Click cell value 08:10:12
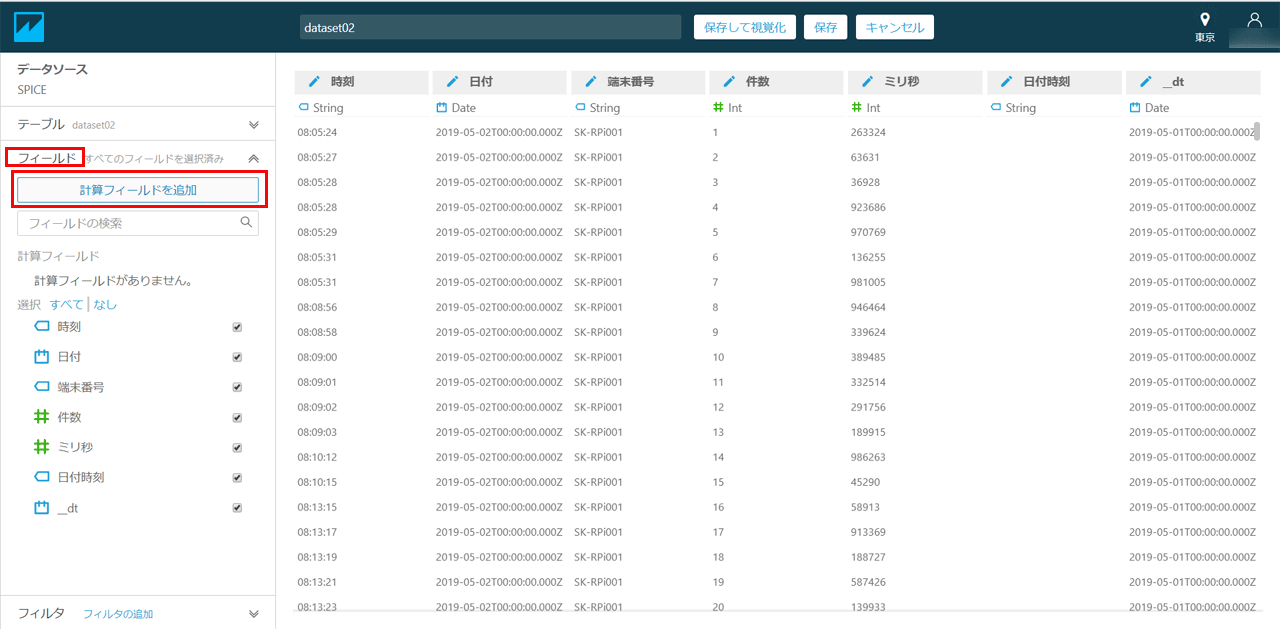This screenshot has width=1280, height=629. pyautogui.click(x=317, y=457)
